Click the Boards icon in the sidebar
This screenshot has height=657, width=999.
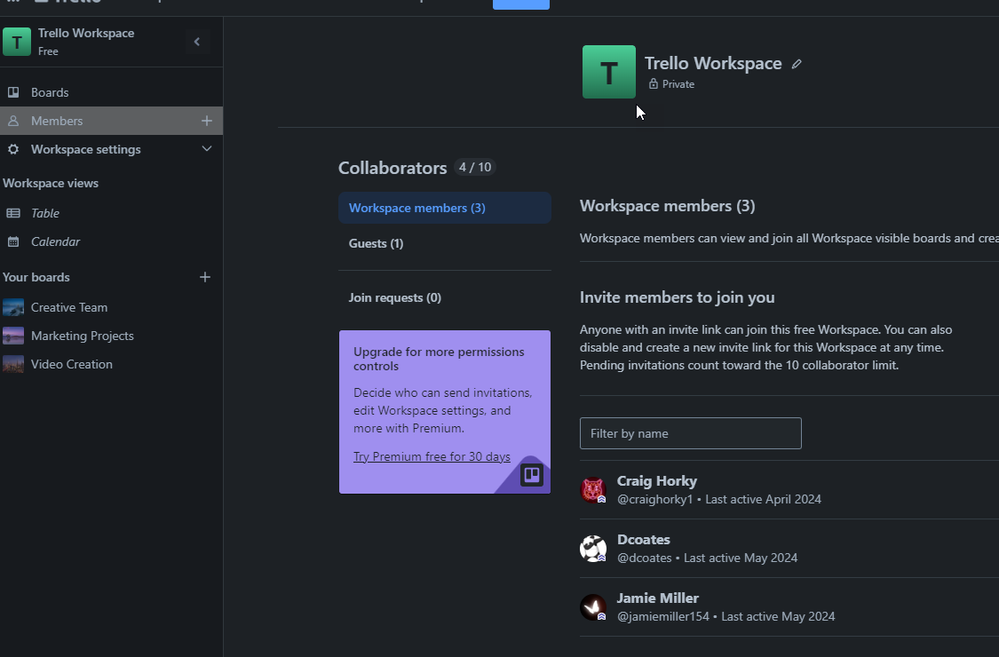click(13, 92)
